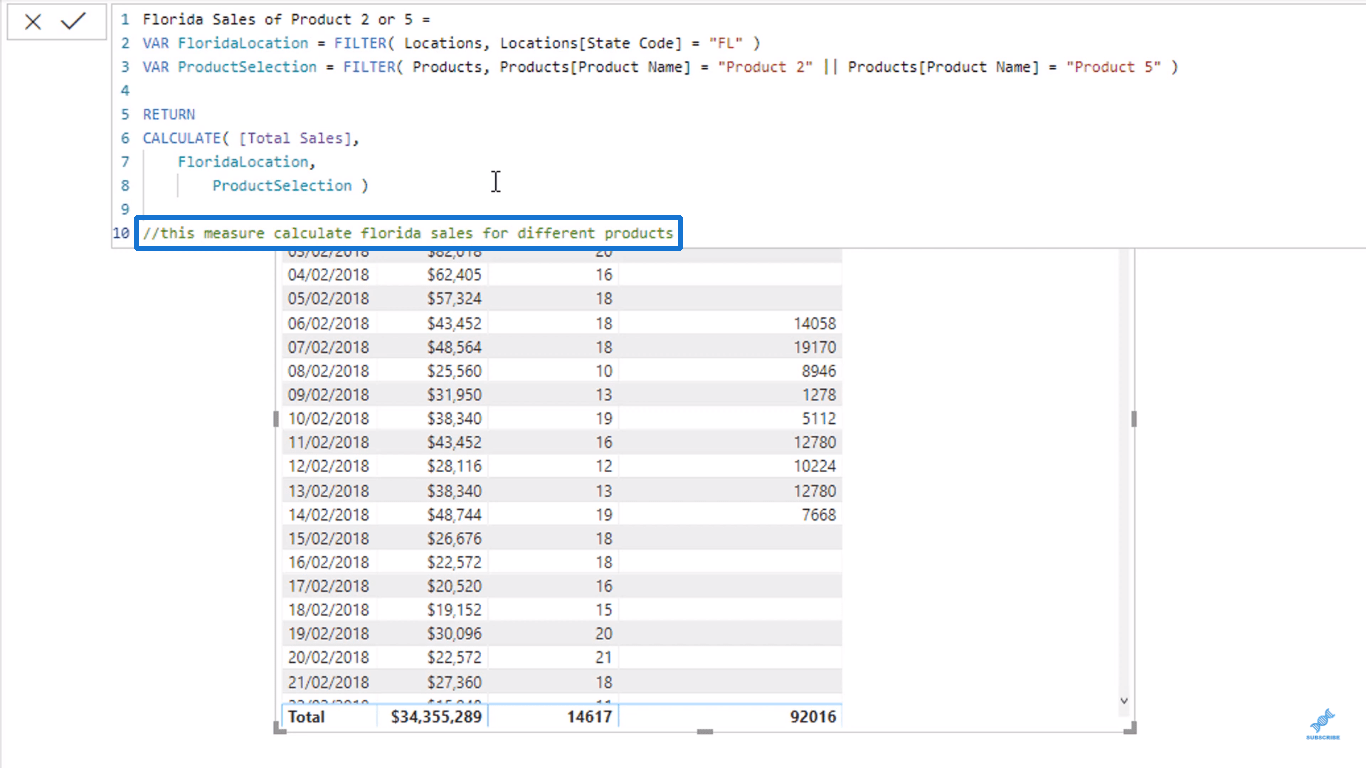Place cursor on the VAR ProductSelection line
This screenshot has width=1366, height=768.
[660, 67]
